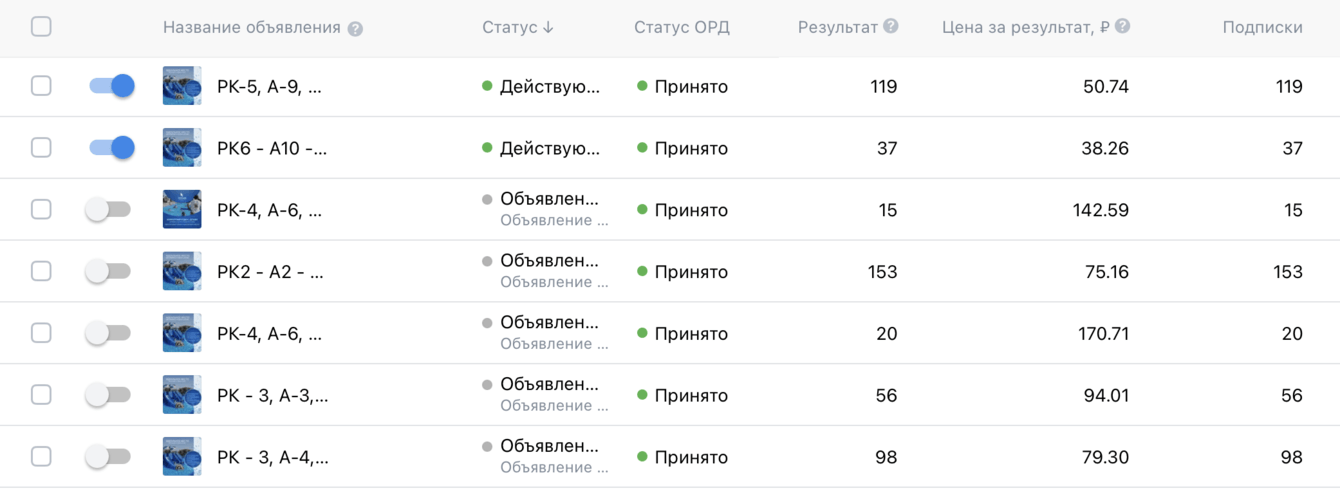Image resolution: width=1340 pixels, height=493 pixels.
Task: Click thumbnail of the PK - 3, A-3 ad
Action: click(182, 395)
